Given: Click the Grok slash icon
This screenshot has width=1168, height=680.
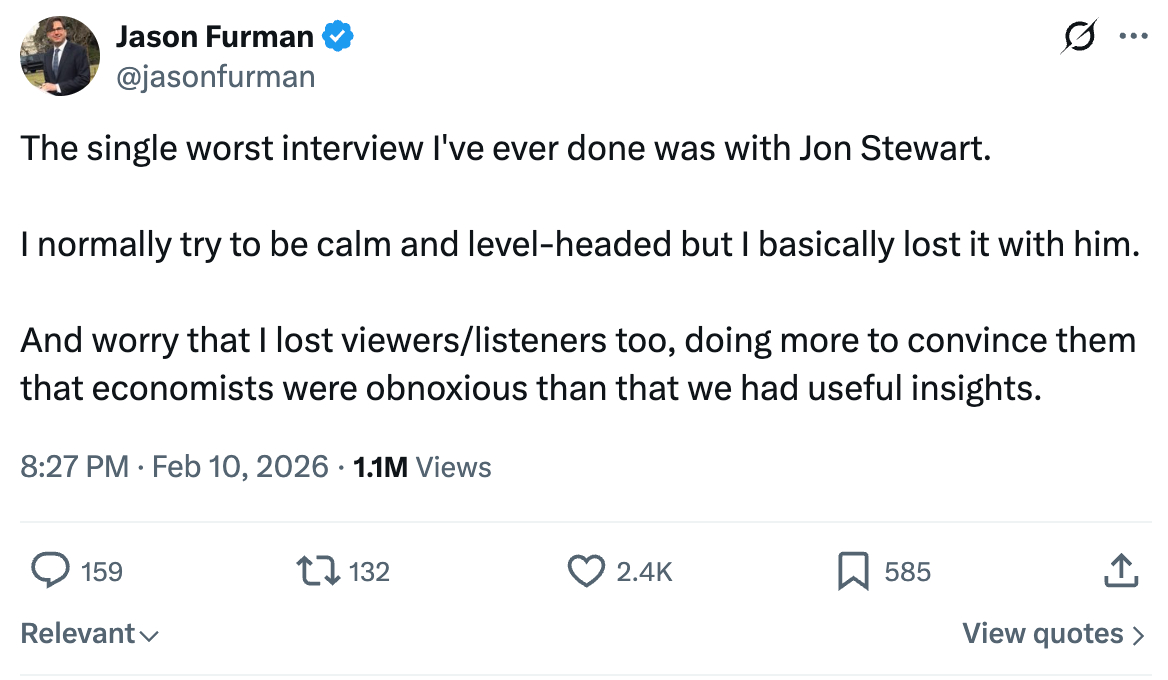Looking at the screenshot, I should pos(1080,36).
